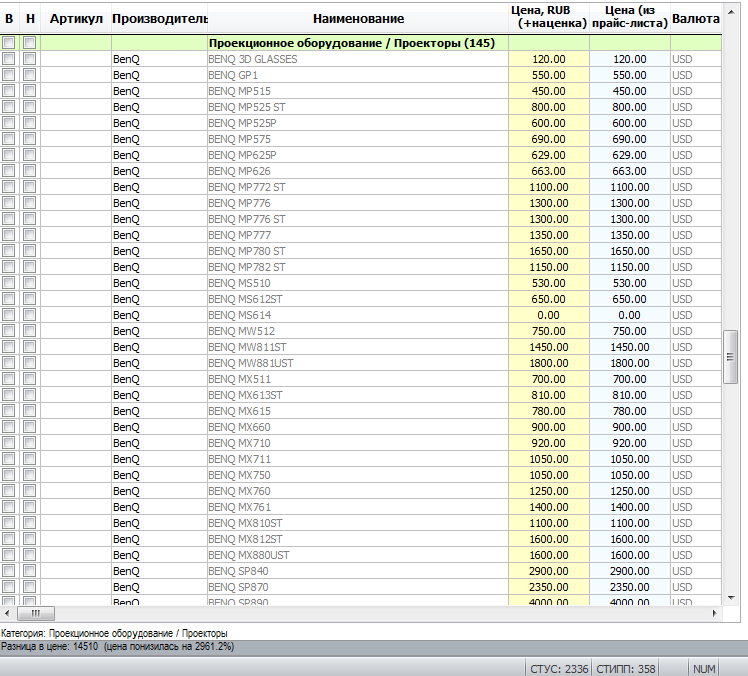The width and height of the screenshot is (748, 676).
Task: Select the BENQ MX812ST name cell
Action: (358, 539)
